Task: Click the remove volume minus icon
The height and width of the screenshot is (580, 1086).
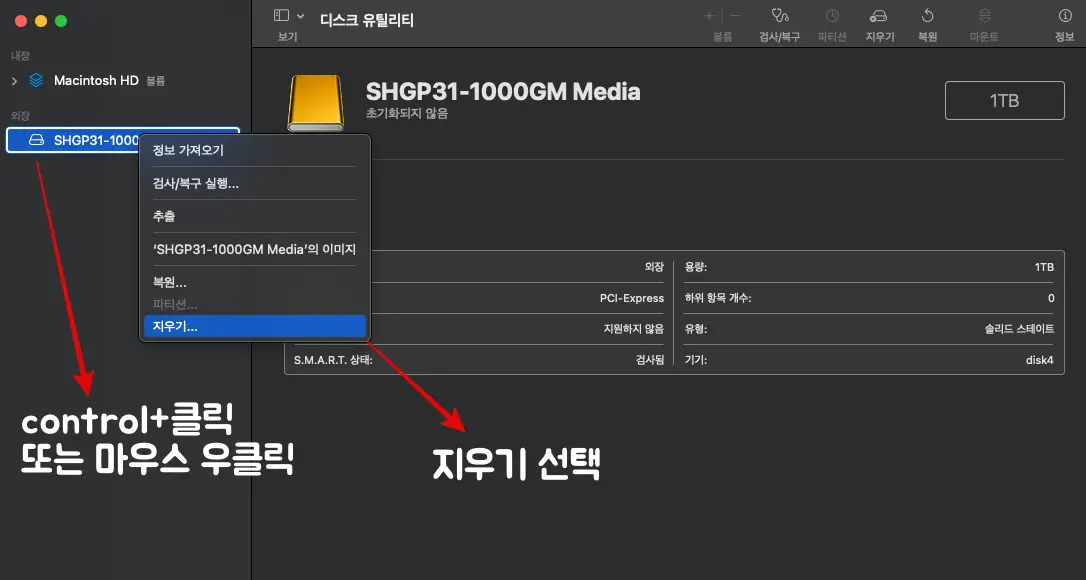Action: pos(735,14)
